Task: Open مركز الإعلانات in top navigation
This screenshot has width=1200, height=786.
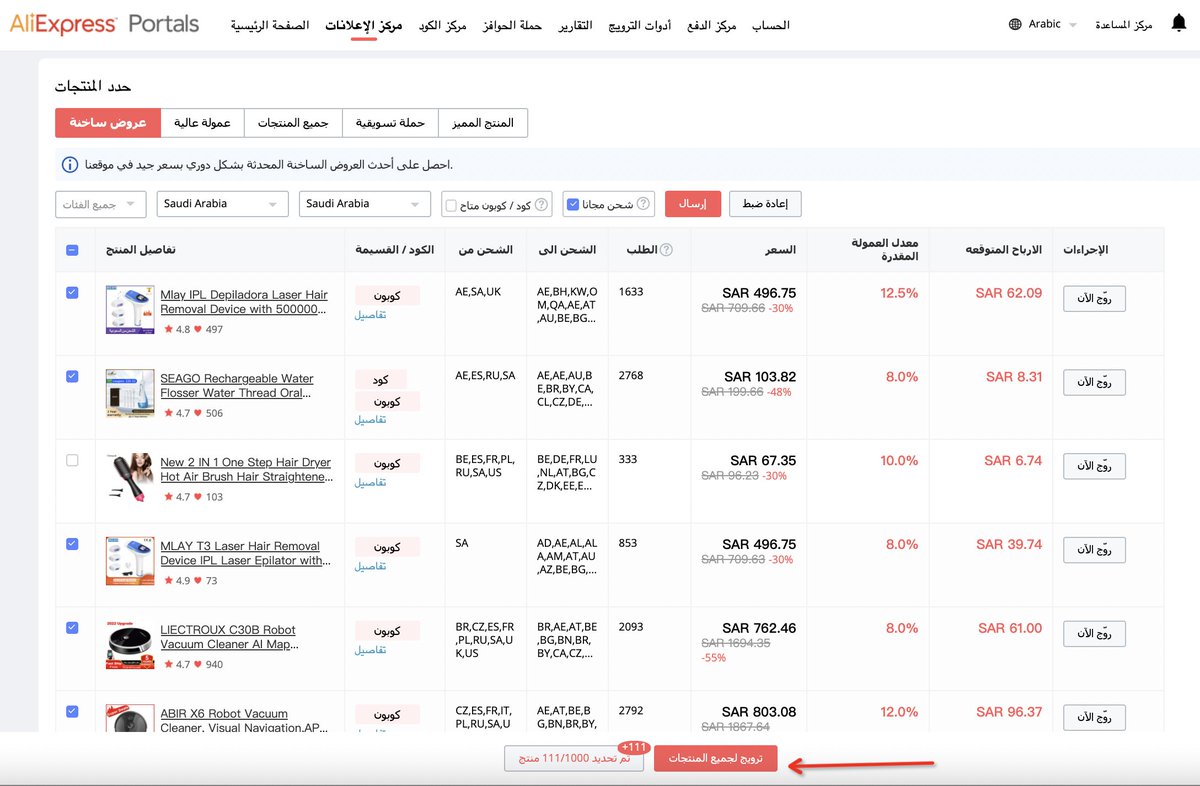Action: pyautogui.click(x=364, y=25)
